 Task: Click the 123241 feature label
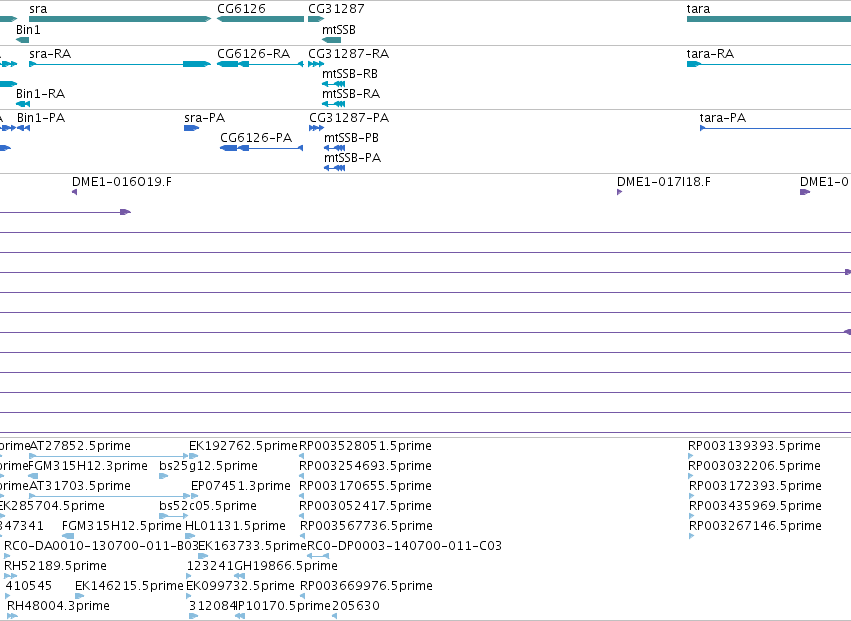[210, 566]
